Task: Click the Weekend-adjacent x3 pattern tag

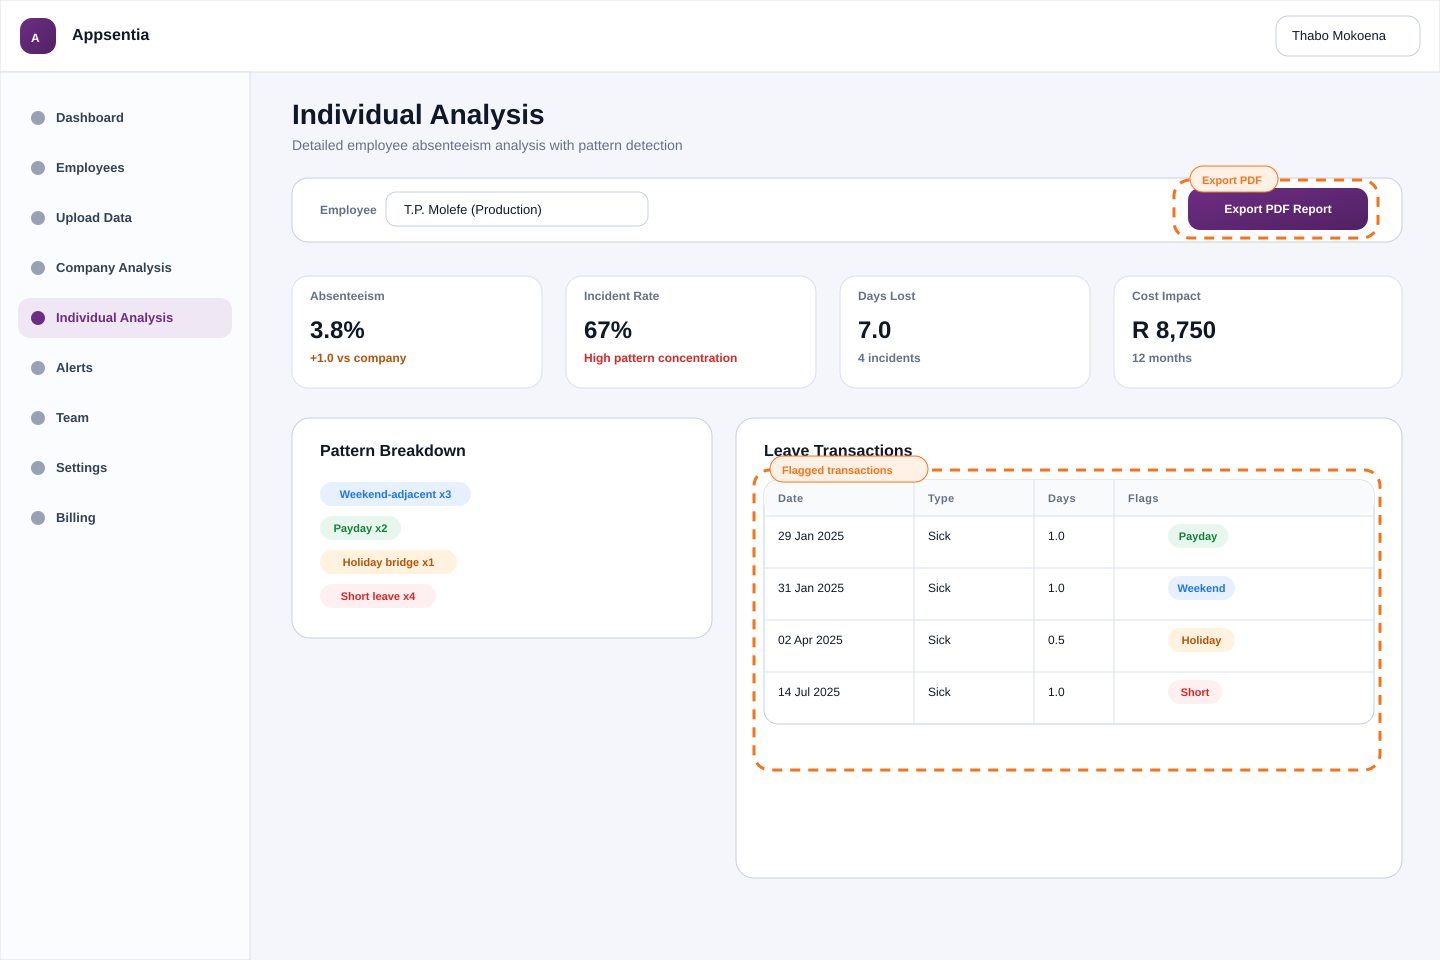Action: coord(395,494)
